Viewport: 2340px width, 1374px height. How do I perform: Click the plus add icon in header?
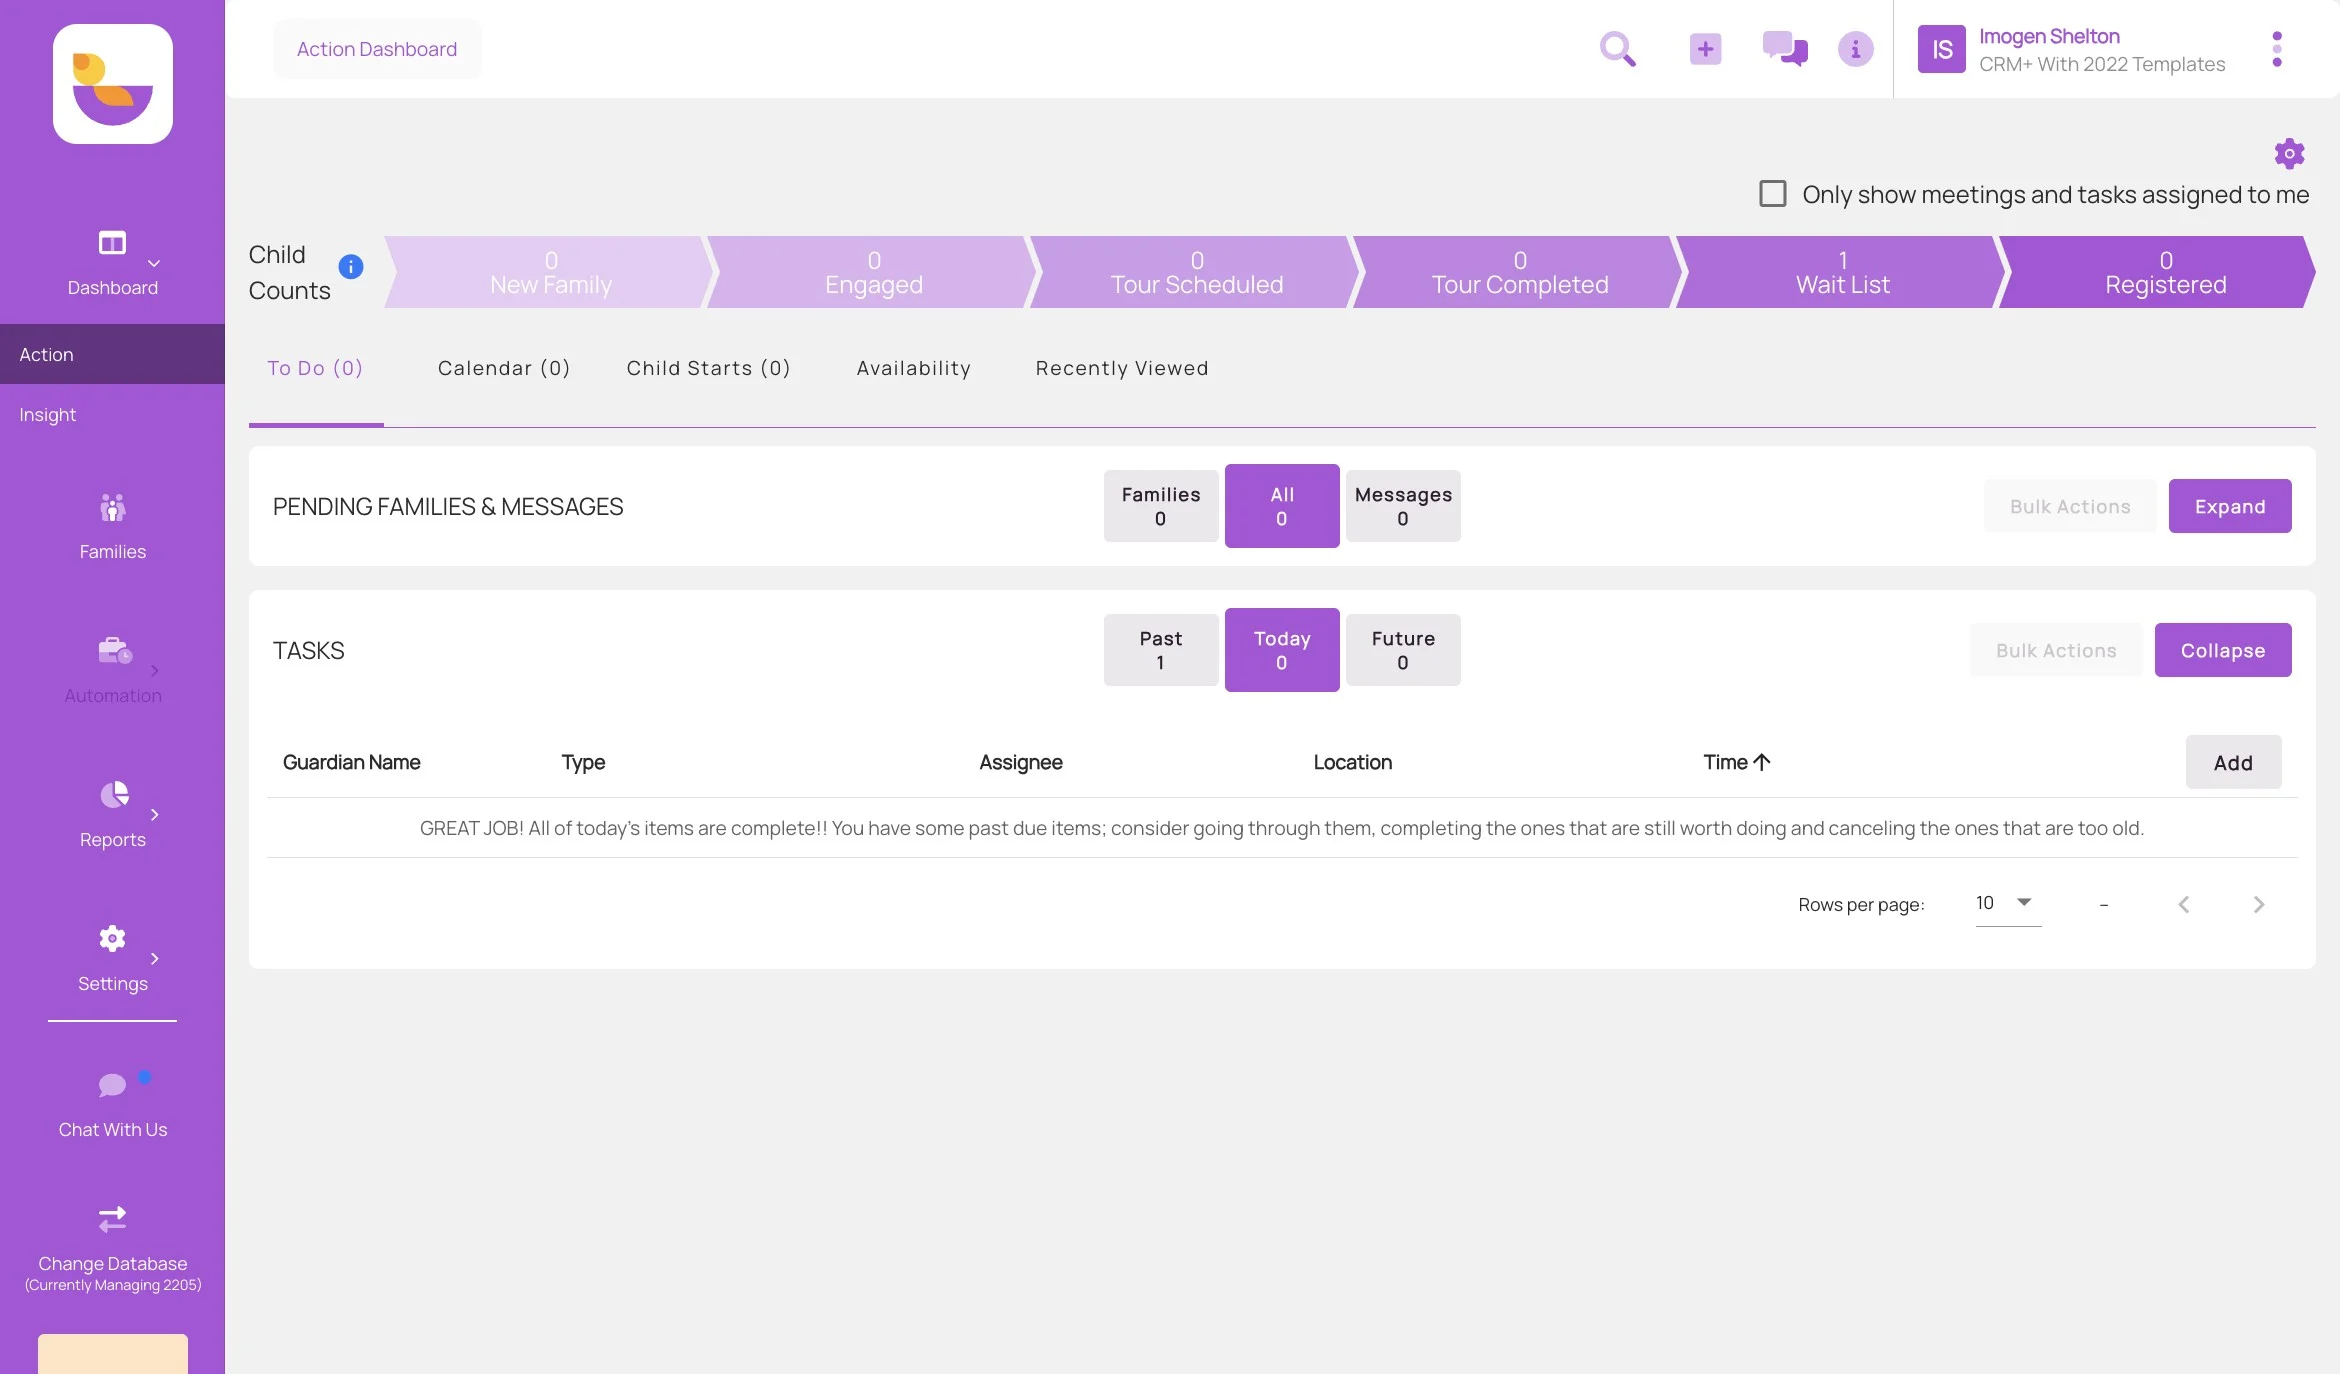[x=1705, y=49]
